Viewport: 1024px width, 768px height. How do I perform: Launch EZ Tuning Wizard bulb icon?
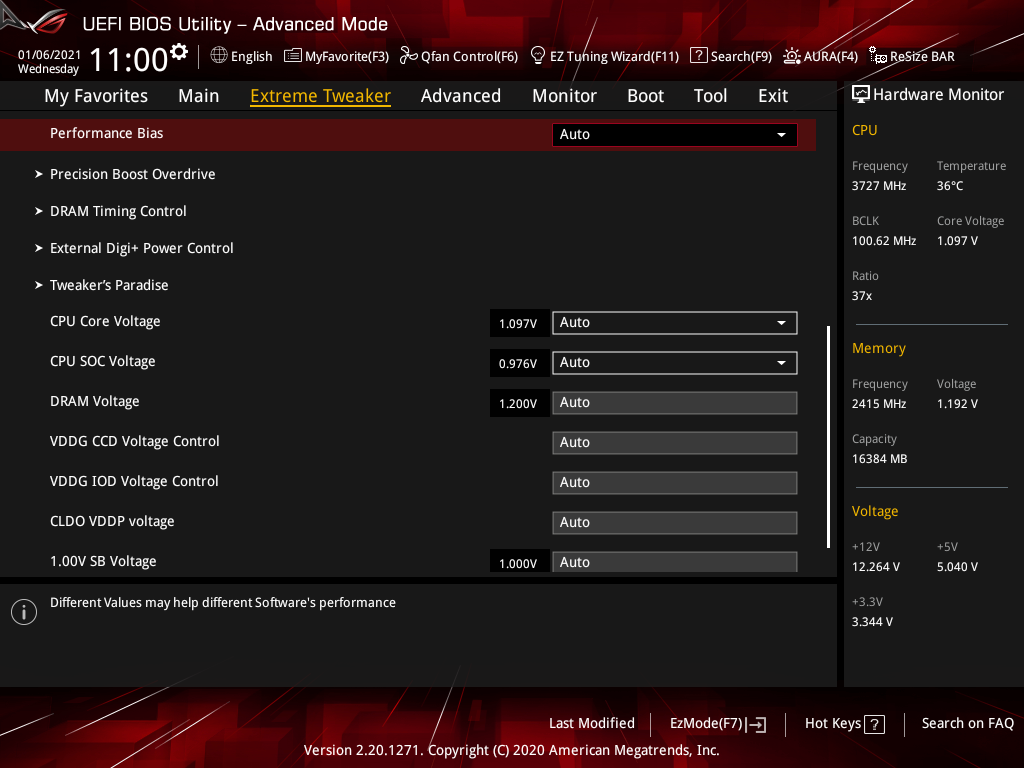[538, 56]
